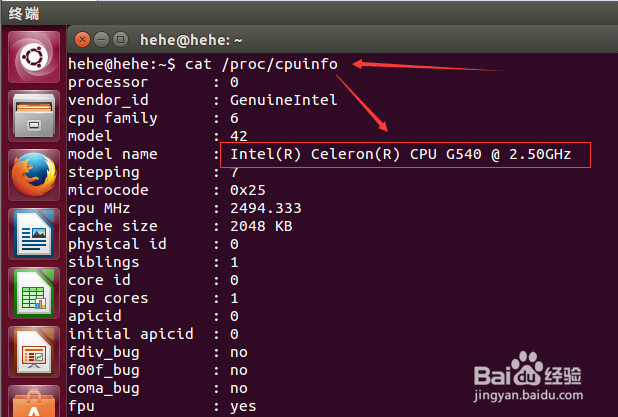Open Ubuntu Software Center icon
This screenshot has height=417, width=618.
click(34, 401)
